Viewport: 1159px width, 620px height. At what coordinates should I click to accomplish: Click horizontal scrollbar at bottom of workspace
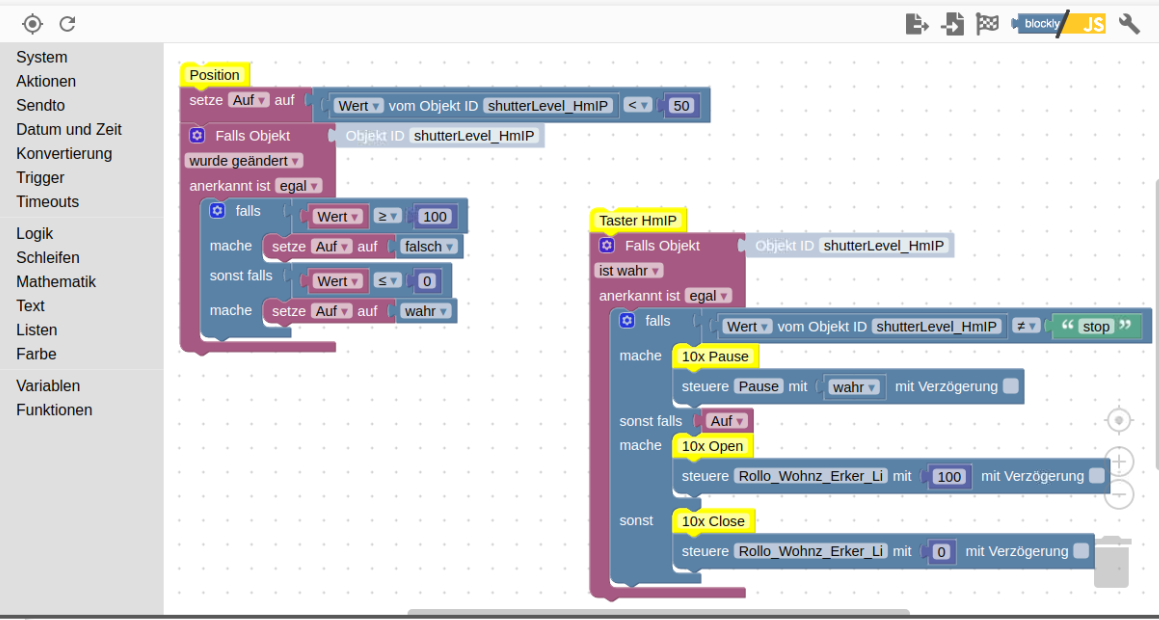[x=658, y=612]
